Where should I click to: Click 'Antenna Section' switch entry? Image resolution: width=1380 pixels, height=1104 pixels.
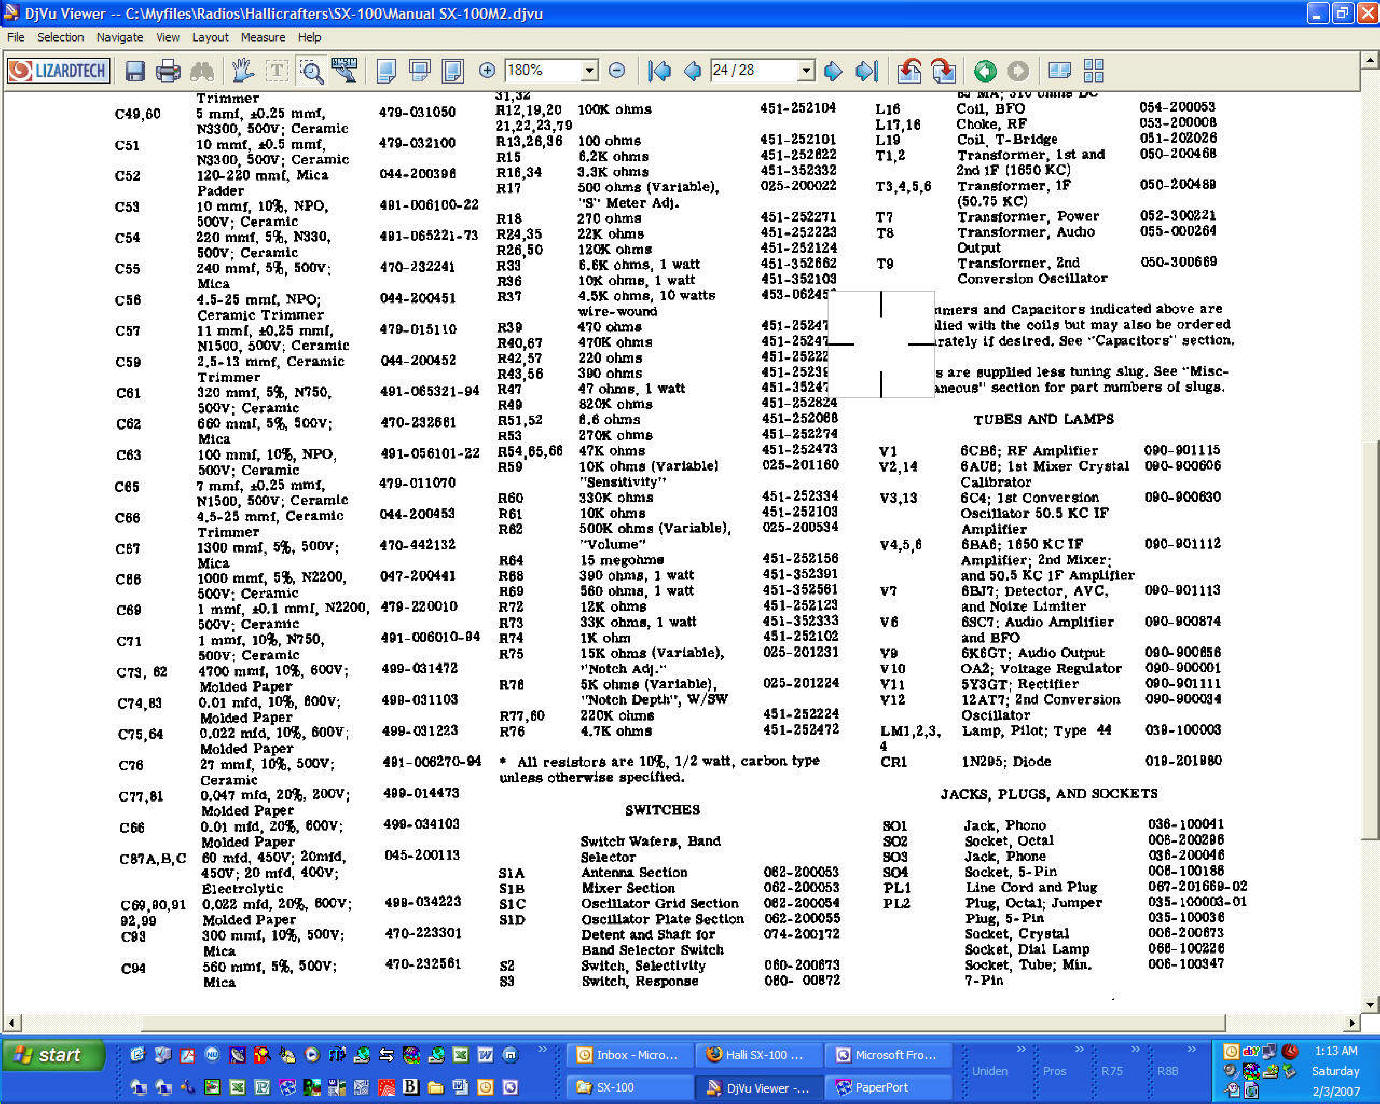(634, 872)
